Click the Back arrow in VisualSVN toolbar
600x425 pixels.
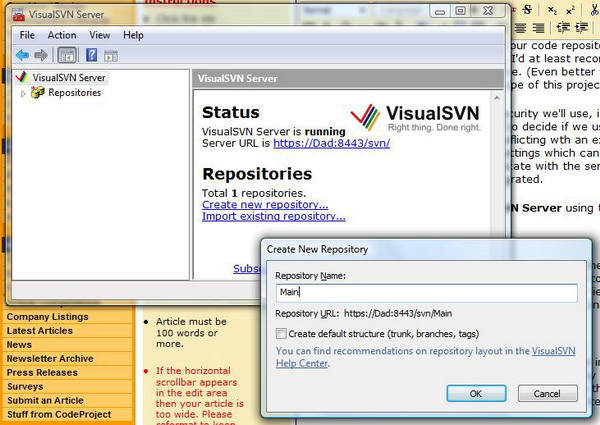pos(23,55)
